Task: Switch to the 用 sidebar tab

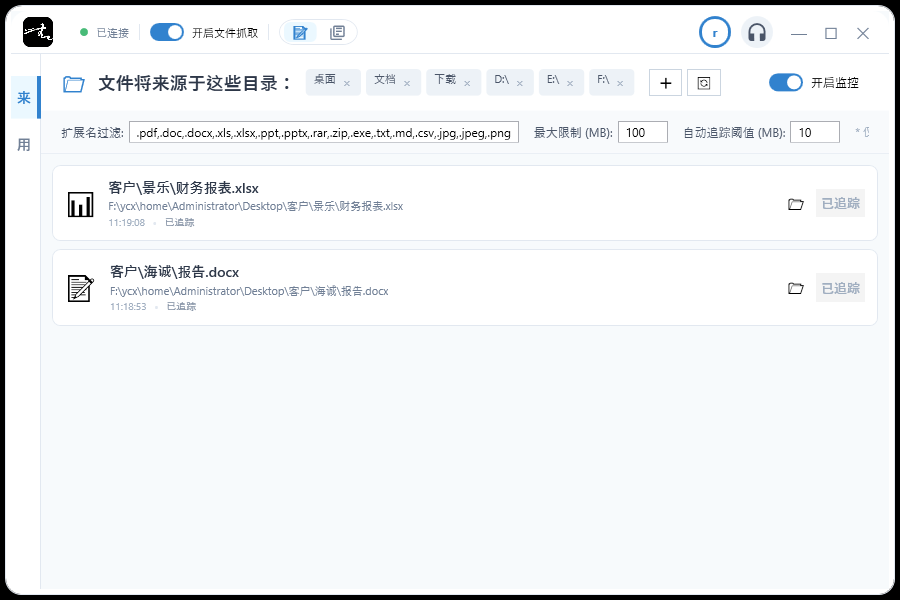Action: (23, 144)
